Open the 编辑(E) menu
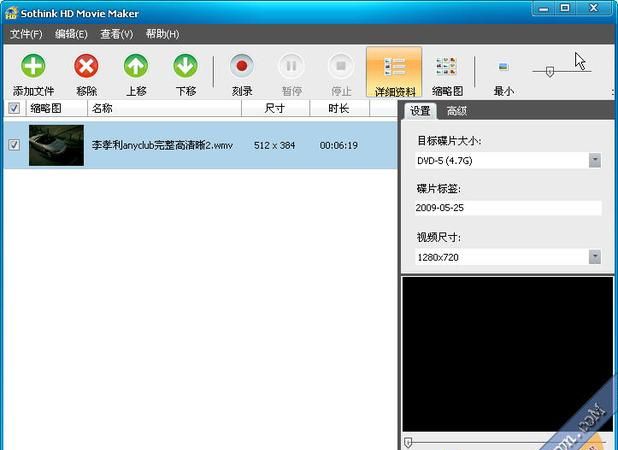Viewport: 618px width, 450px height. [71, 34]
